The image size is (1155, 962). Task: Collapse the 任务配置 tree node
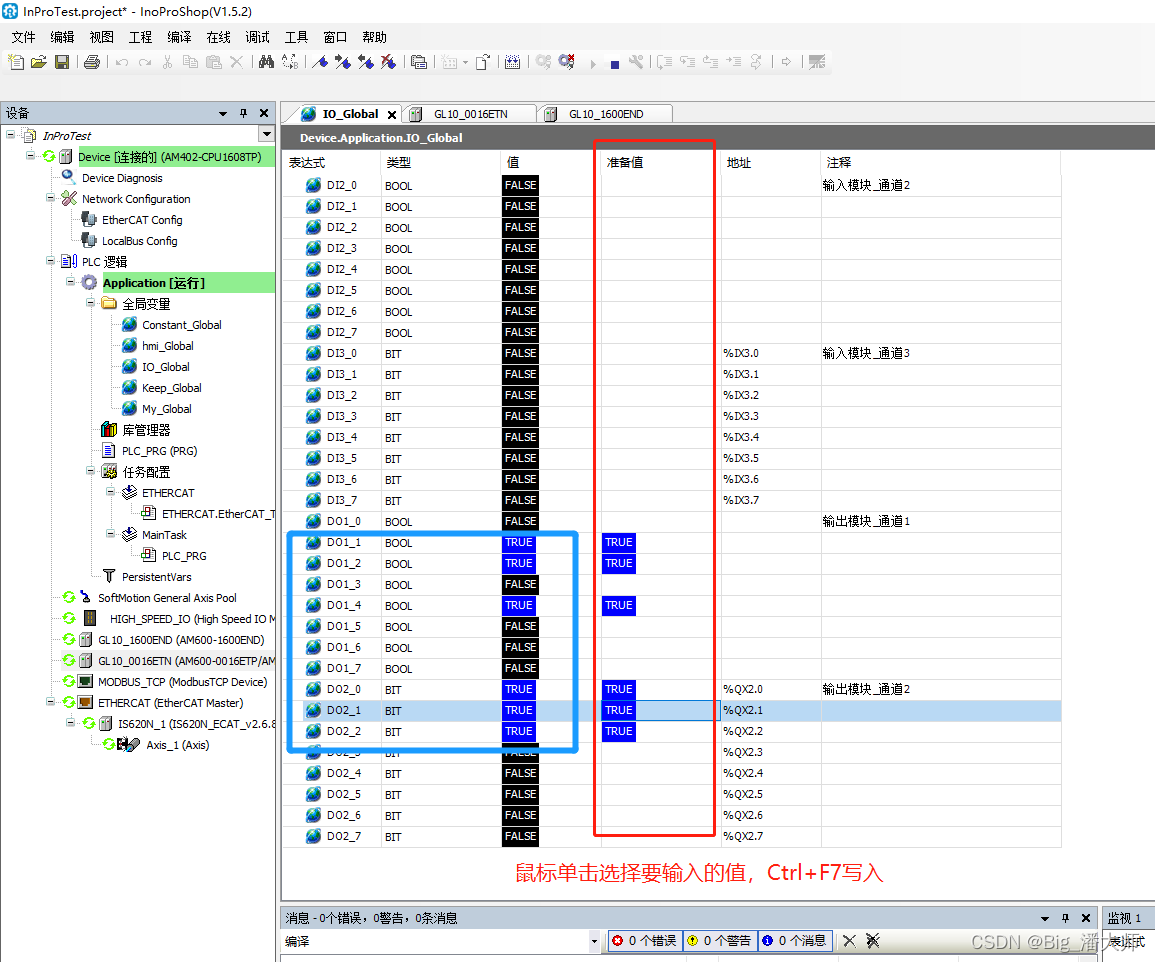pos(90,471)
